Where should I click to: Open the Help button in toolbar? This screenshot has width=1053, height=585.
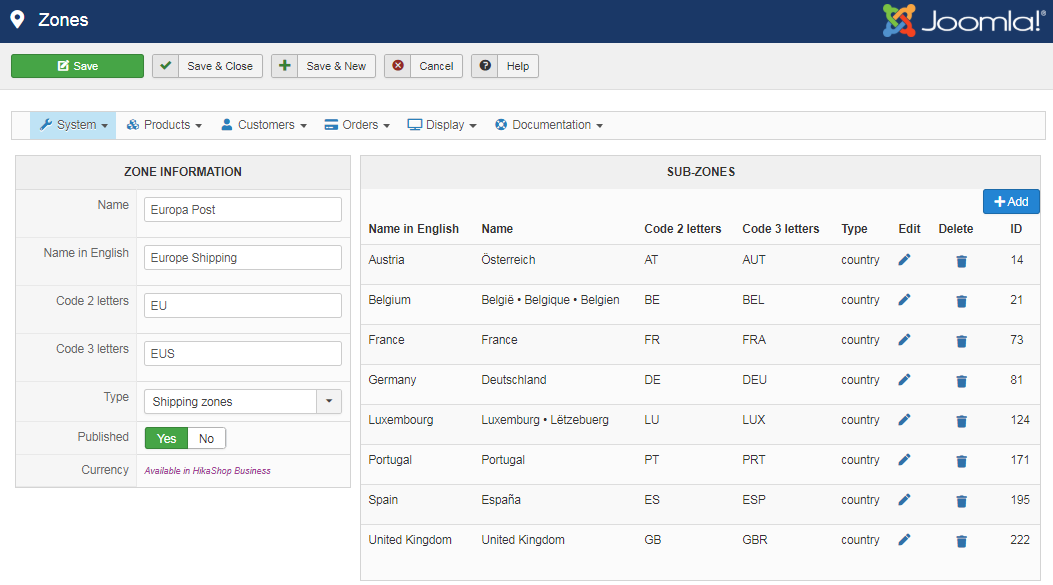click(x=505, y=66)
